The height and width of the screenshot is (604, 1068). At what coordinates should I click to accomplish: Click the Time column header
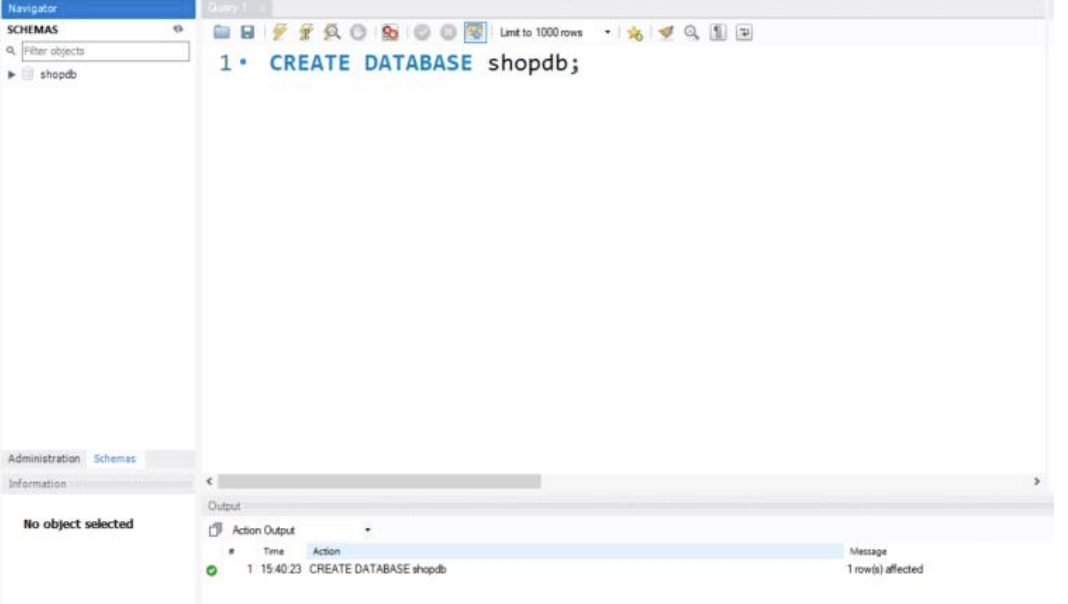273,551
